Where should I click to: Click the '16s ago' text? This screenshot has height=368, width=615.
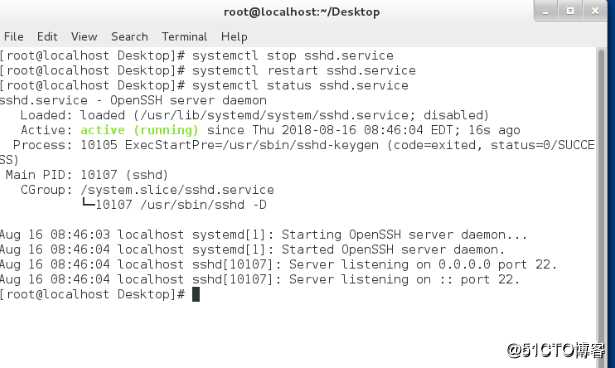[495, 130]
